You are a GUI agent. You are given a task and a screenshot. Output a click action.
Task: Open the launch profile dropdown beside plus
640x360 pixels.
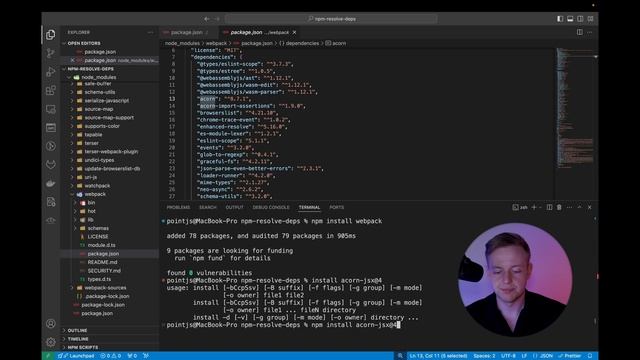(x=540, y=207)
